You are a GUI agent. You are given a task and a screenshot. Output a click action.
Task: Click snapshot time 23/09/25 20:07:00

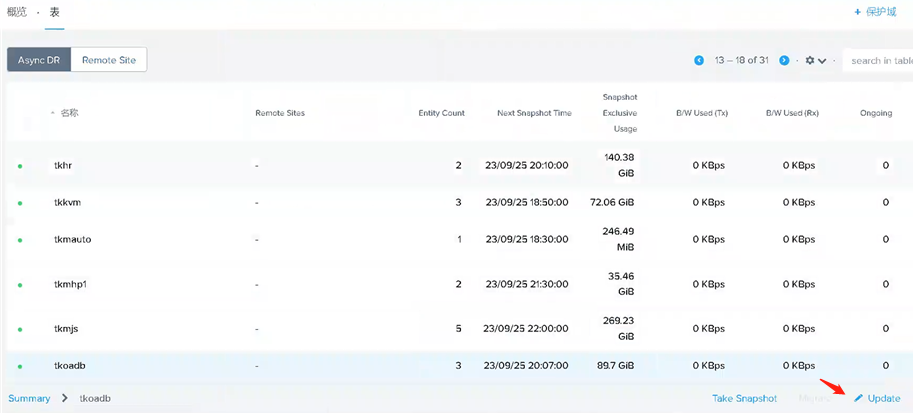[526, 366]
